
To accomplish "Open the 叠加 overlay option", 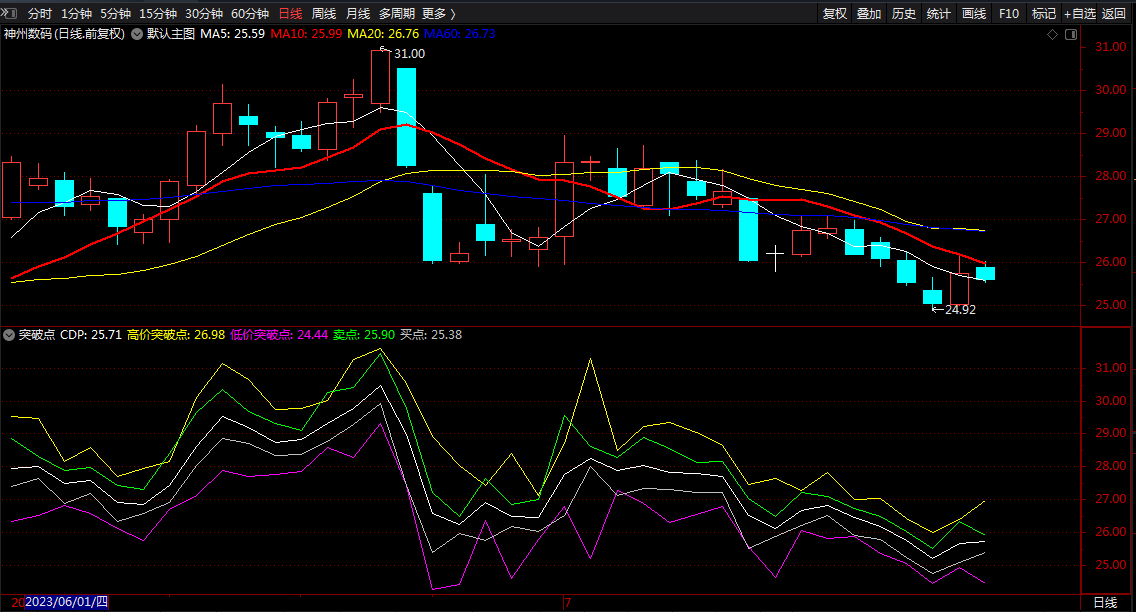I will [x=869, y=14].
